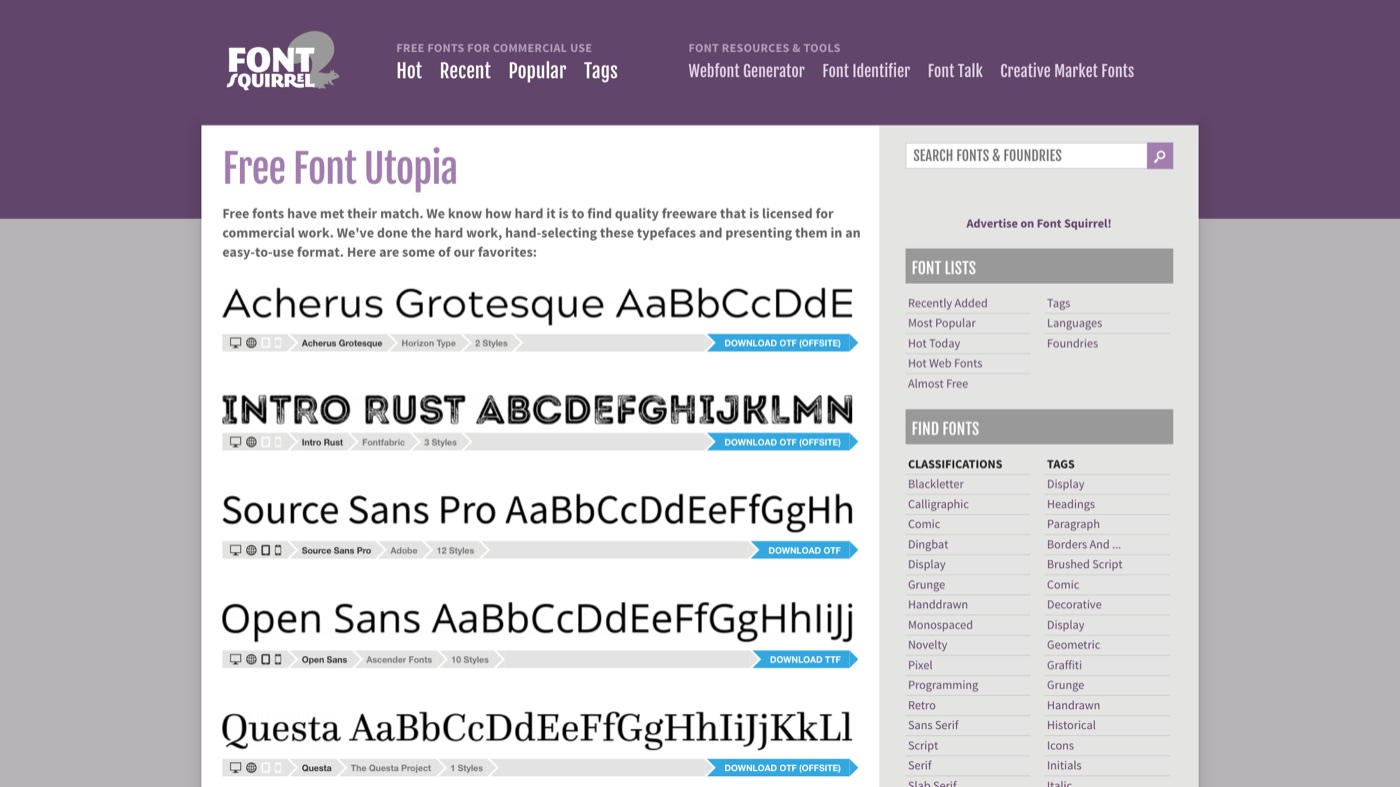Click faded ebook tablet icon in Questa row

tap(265, 768)
